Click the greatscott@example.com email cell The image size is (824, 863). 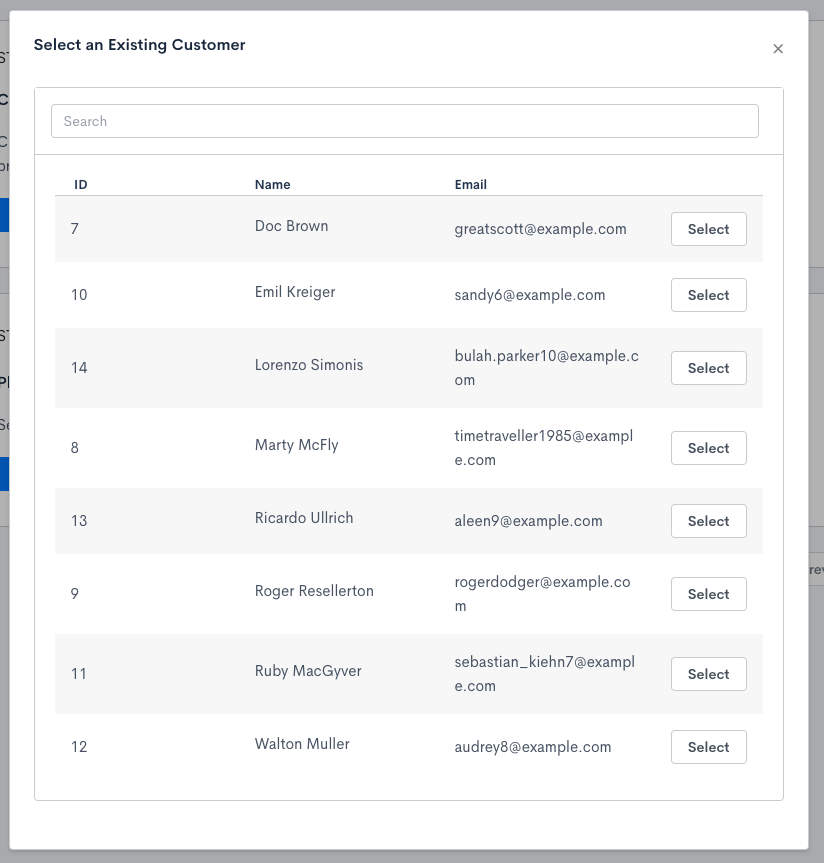click(x=540, y=229)
